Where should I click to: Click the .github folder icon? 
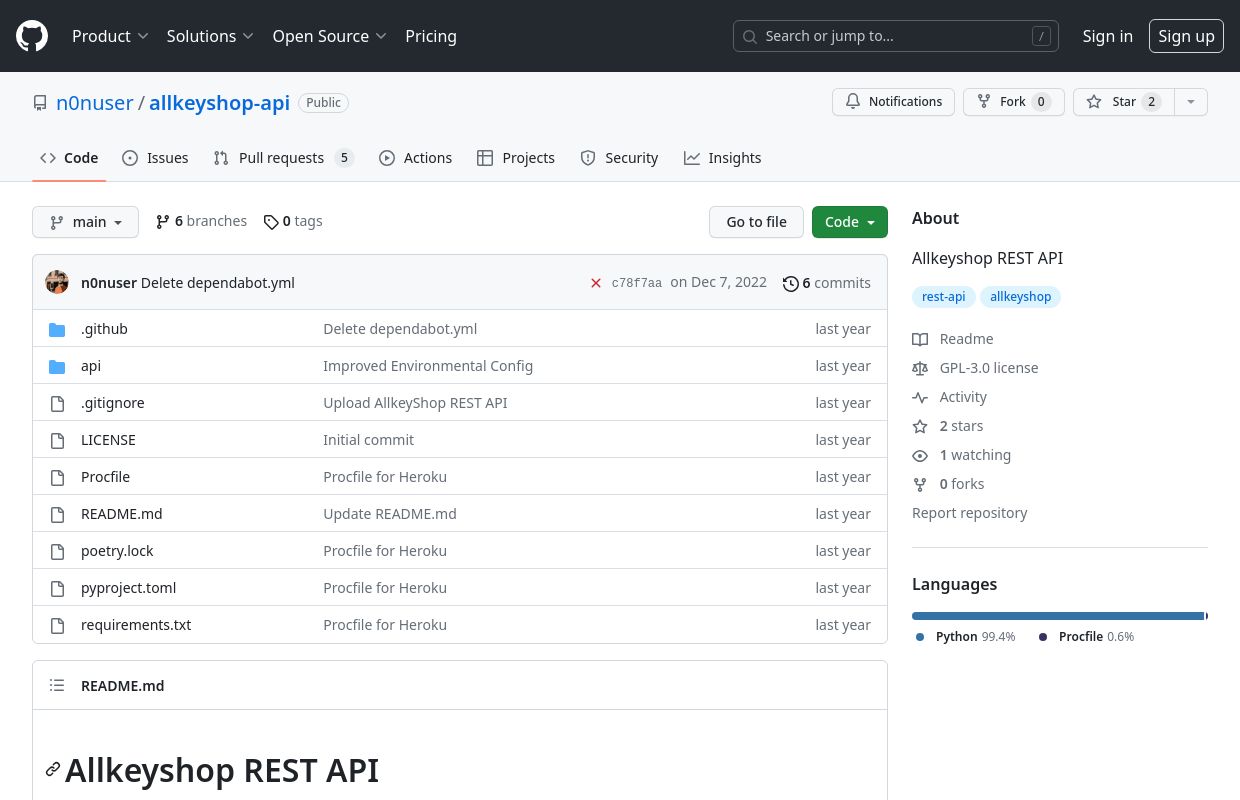[x=57, y=329]
